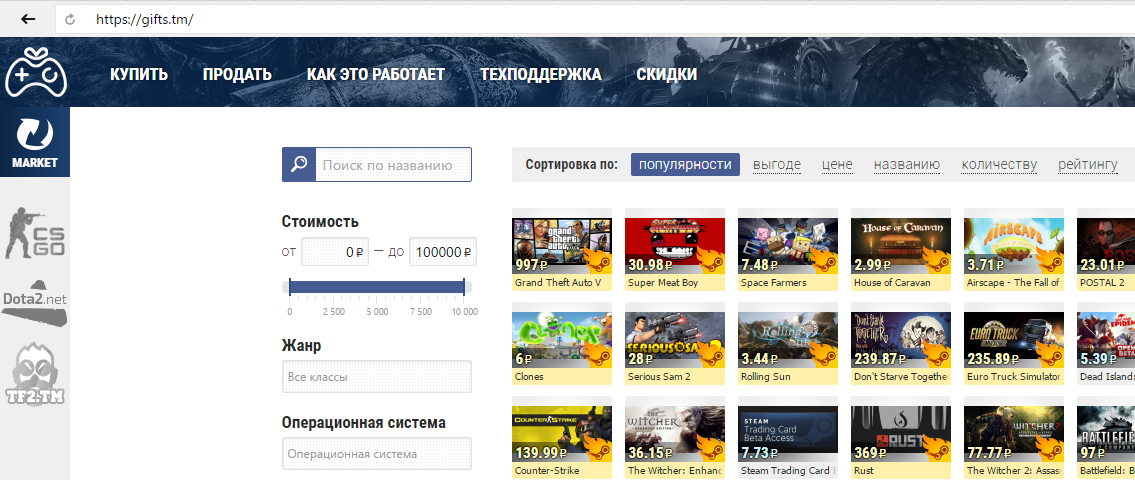The height and width of the screenshot is (480, 1135).
Task: Open the POSTAL 2 thumbnail
Action: pos(1106,245)
